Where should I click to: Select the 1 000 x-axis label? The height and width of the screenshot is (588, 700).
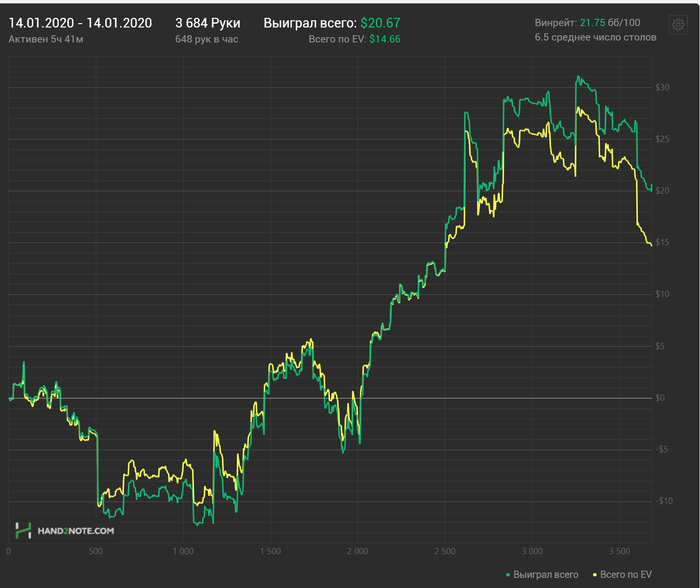tap(183, 551)
